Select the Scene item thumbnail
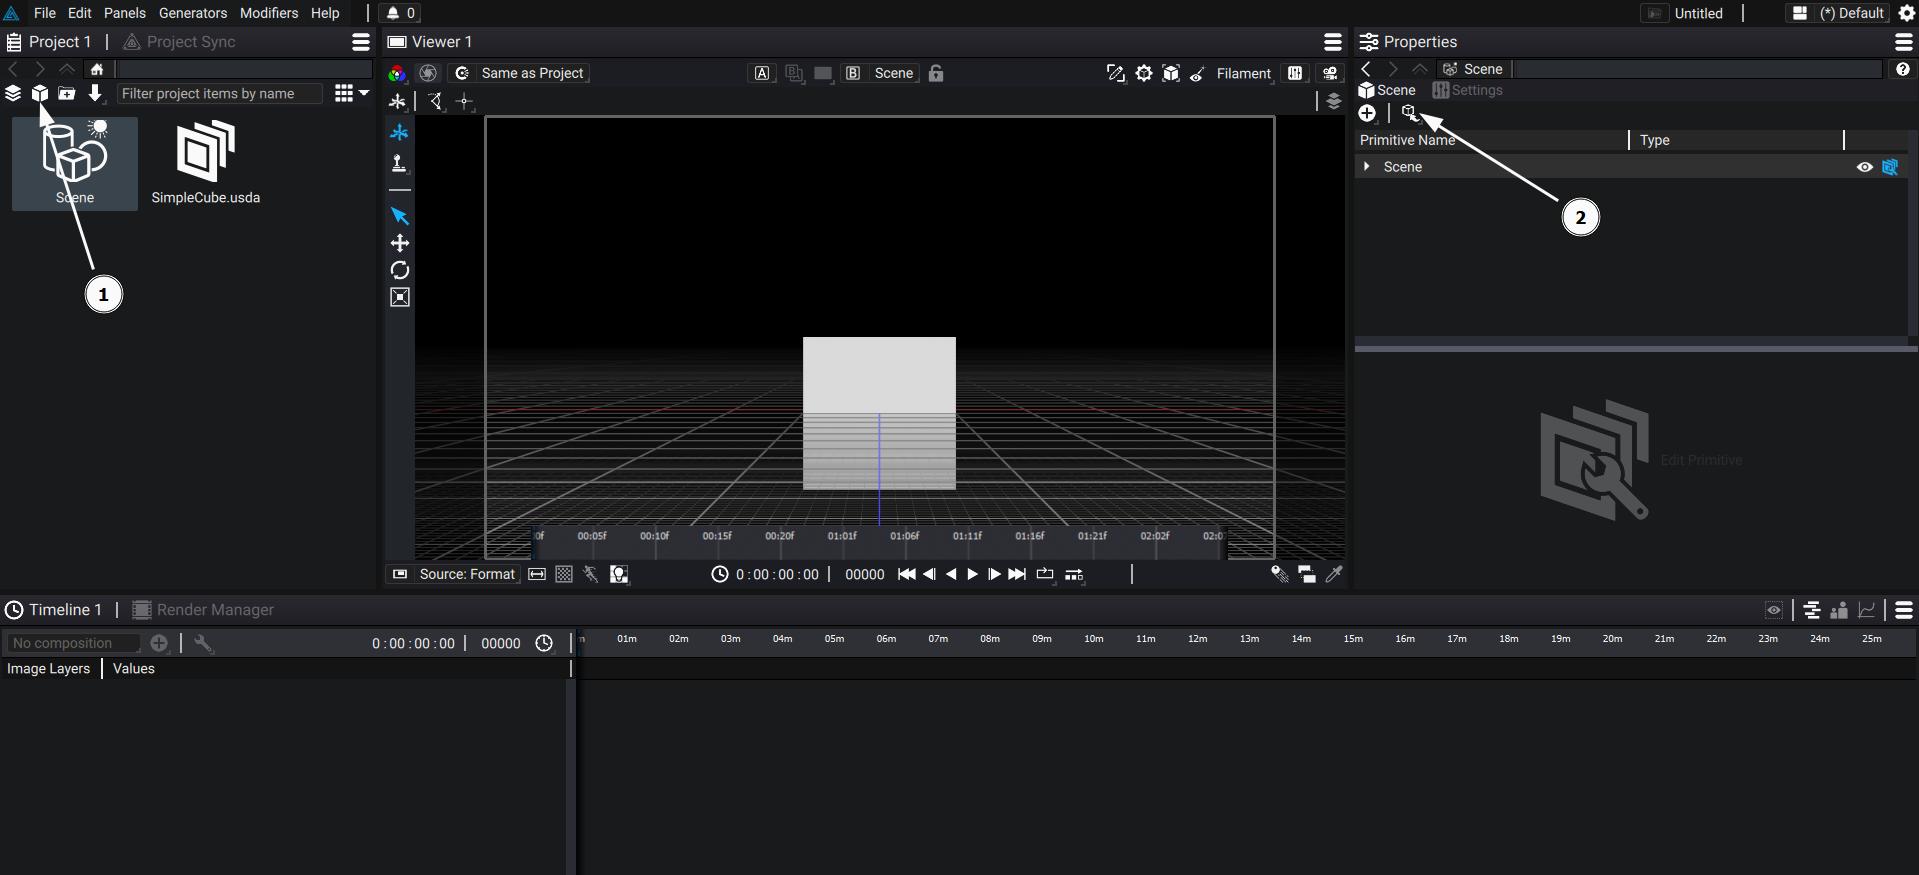This screenshot has width=1919, height=875. (75, 163)
